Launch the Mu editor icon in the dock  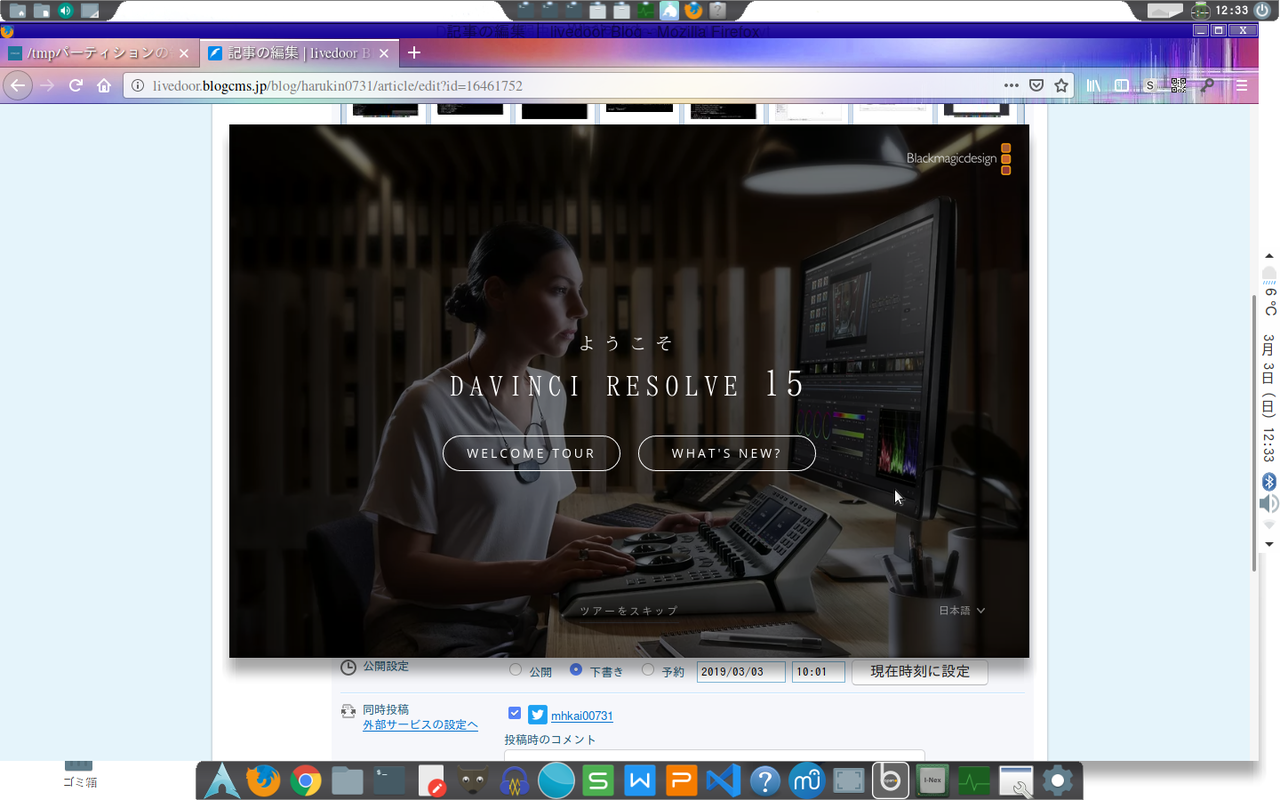(806, 780)
